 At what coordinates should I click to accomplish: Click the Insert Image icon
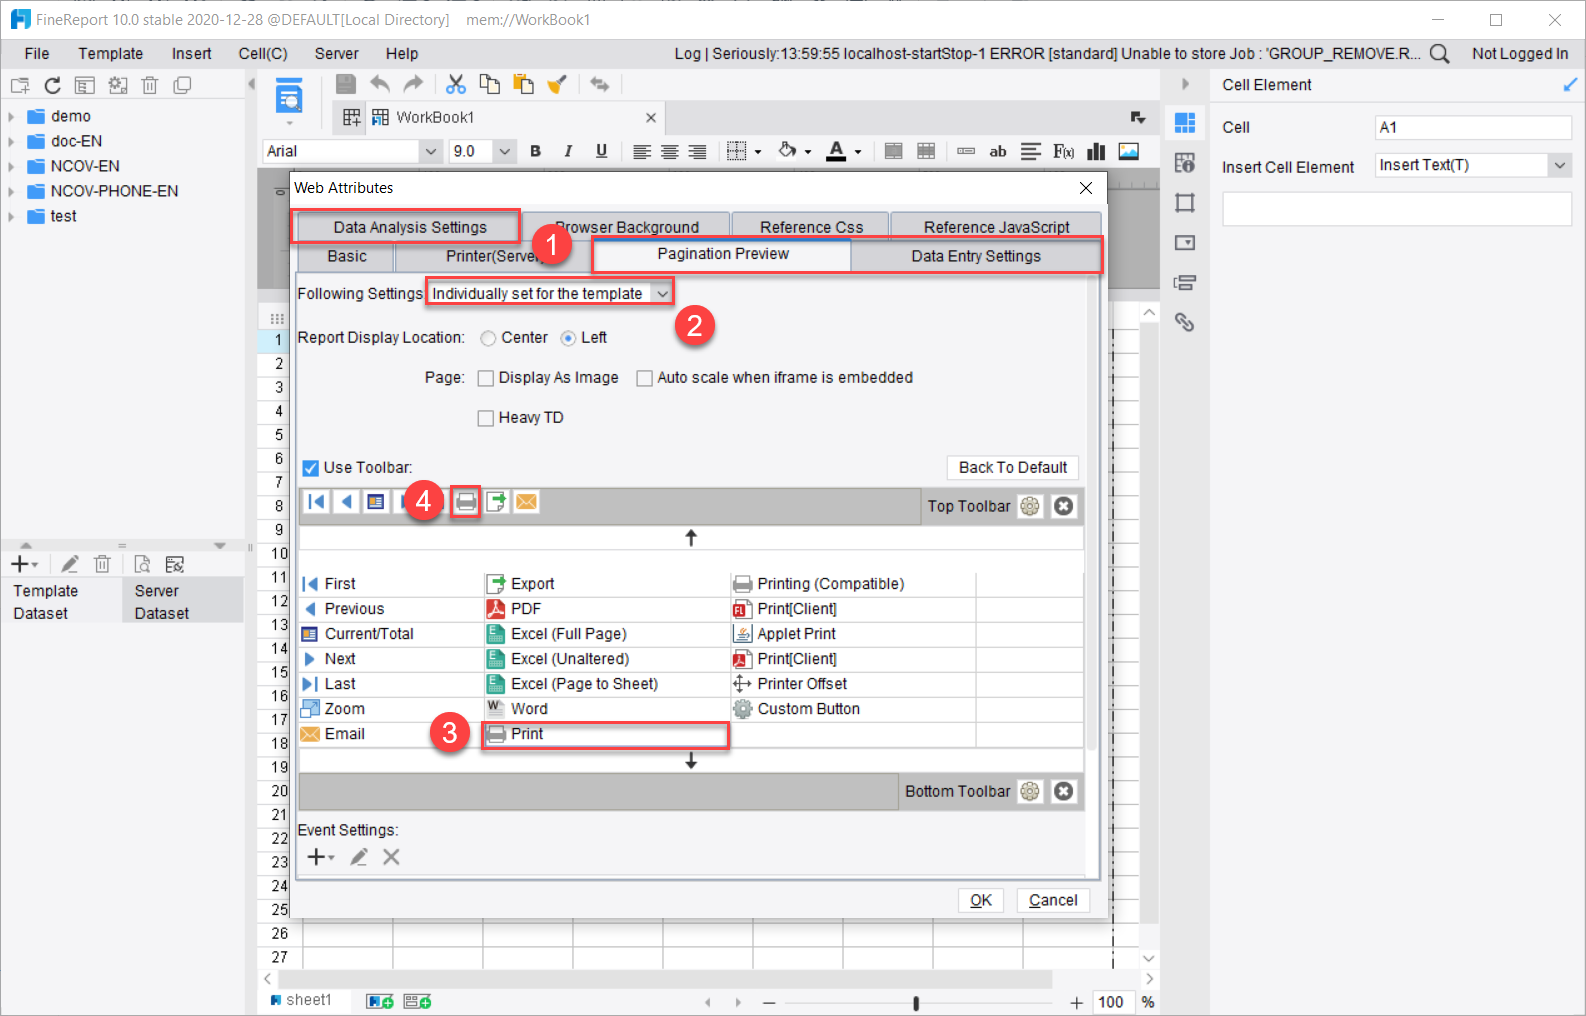[x=1128, y=151]
